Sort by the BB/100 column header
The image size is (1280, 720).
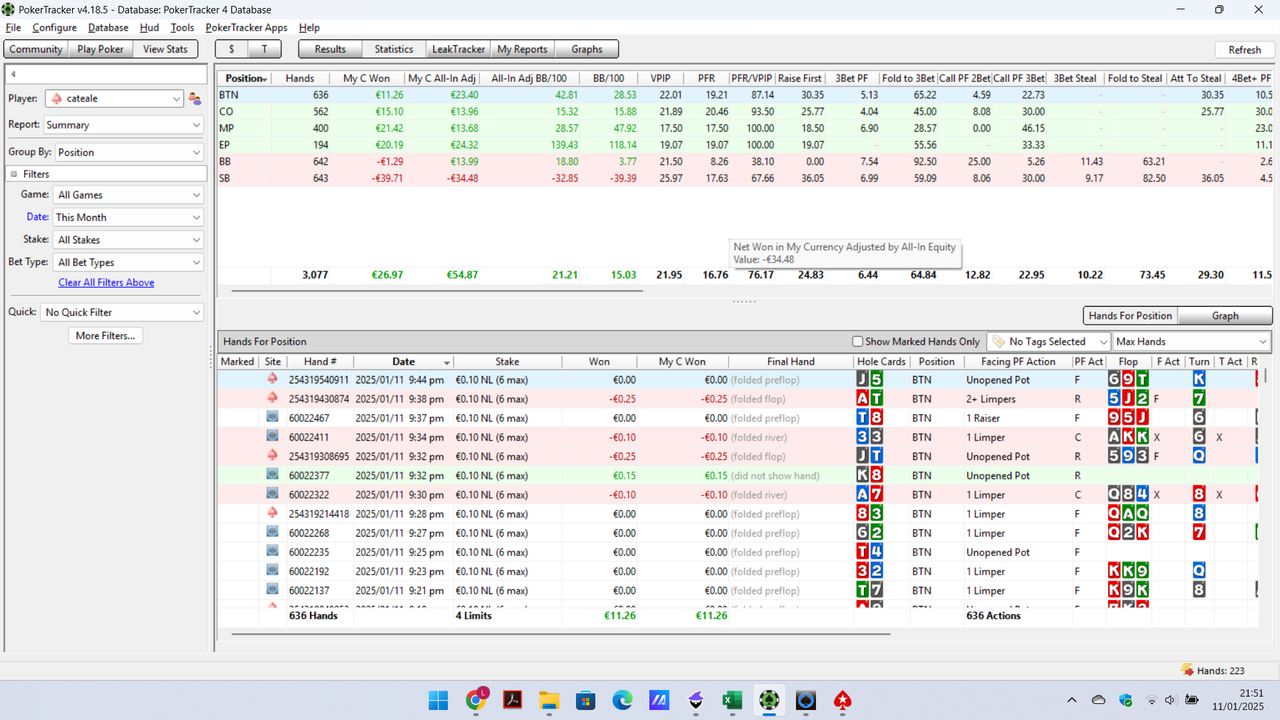(x=609, y=78)
